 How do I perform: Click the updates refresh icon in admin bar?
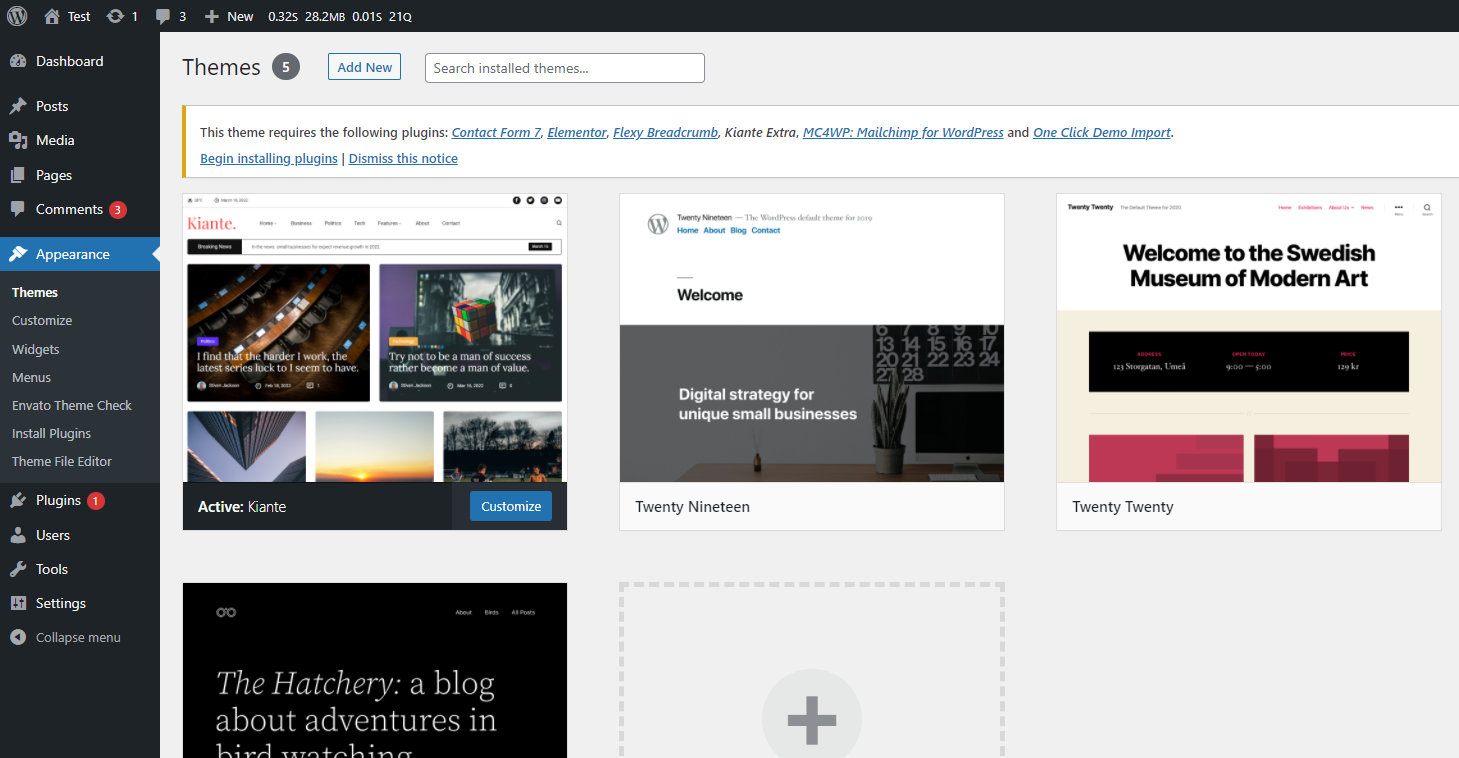(x=115, y=16)
